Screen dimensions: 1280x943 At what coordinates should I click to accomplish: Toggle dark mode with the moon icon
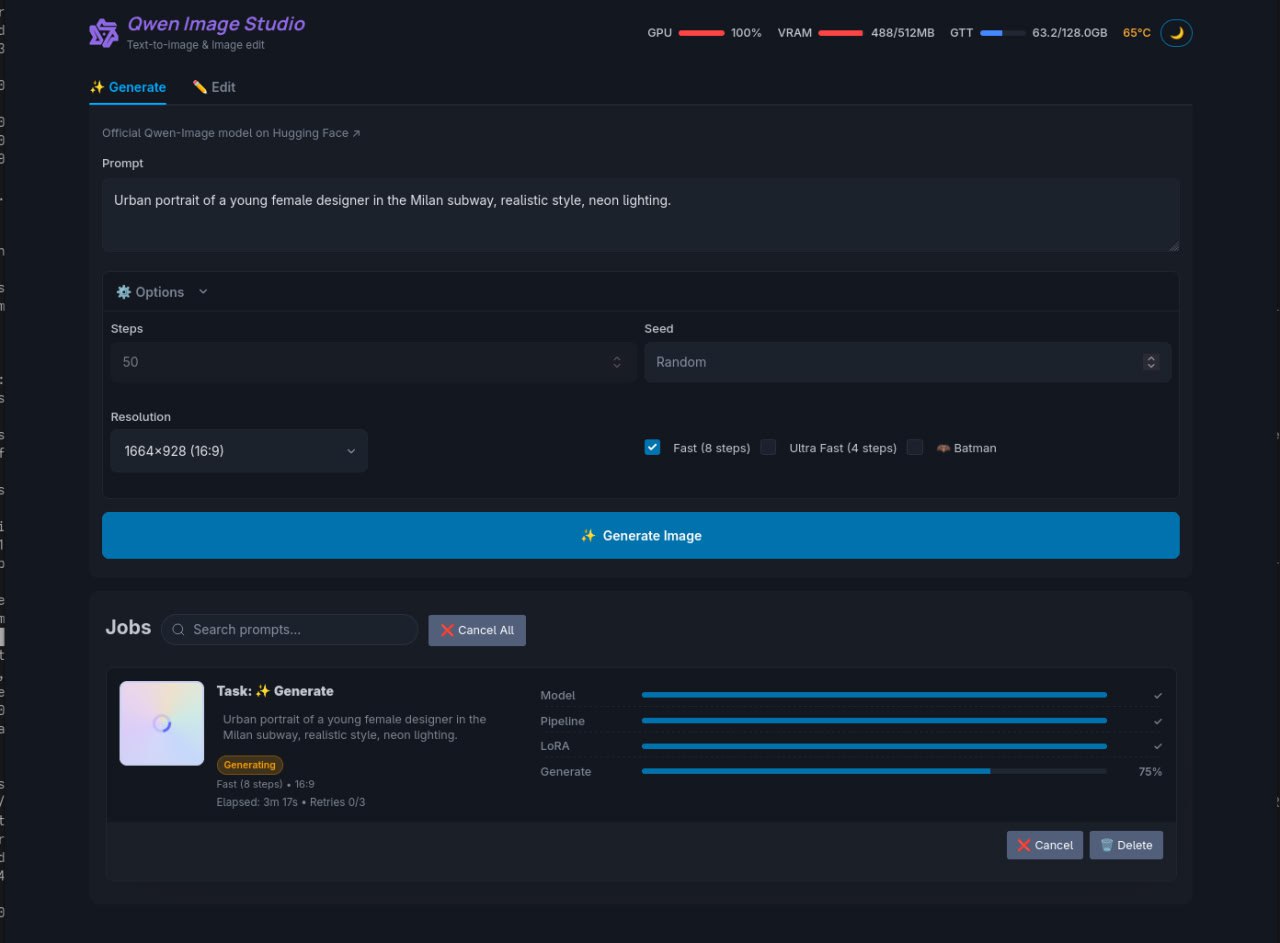coord(1176,33)
